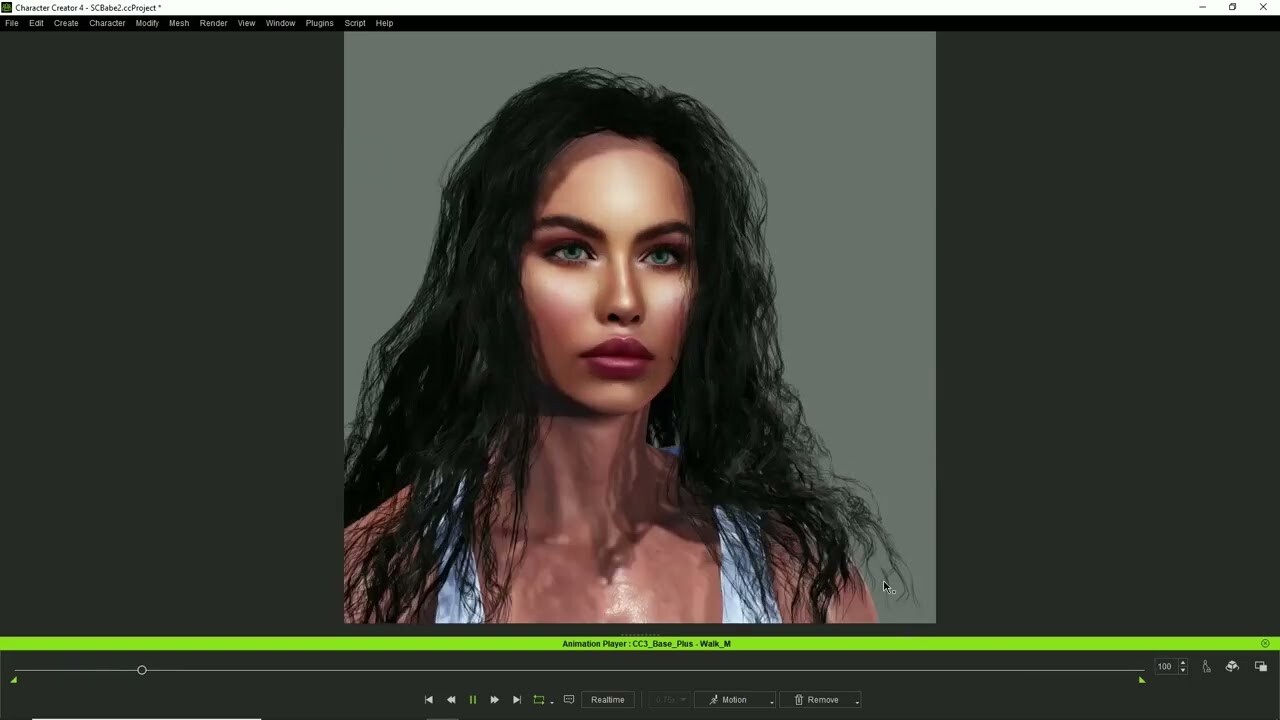Enable Realtime playback mode
This screenshot has height=720, width=1280.
coord(608,699)
